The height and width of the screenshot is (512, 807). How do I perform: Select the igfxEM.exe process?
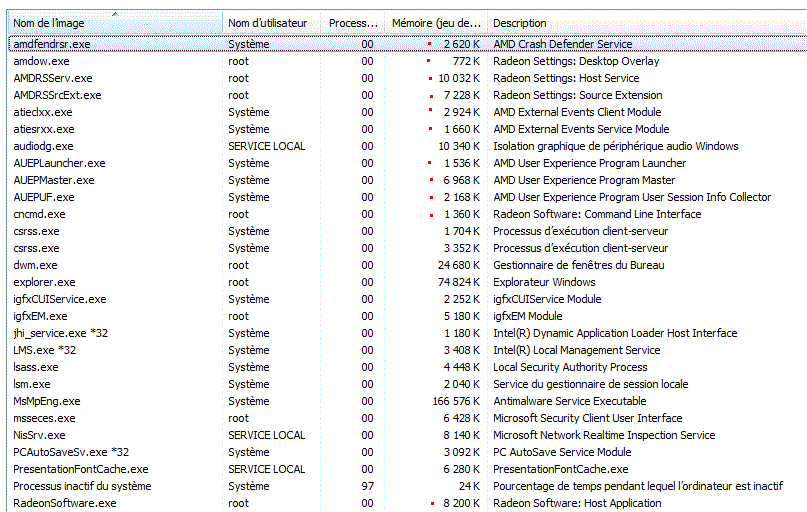tap(40, 316)
